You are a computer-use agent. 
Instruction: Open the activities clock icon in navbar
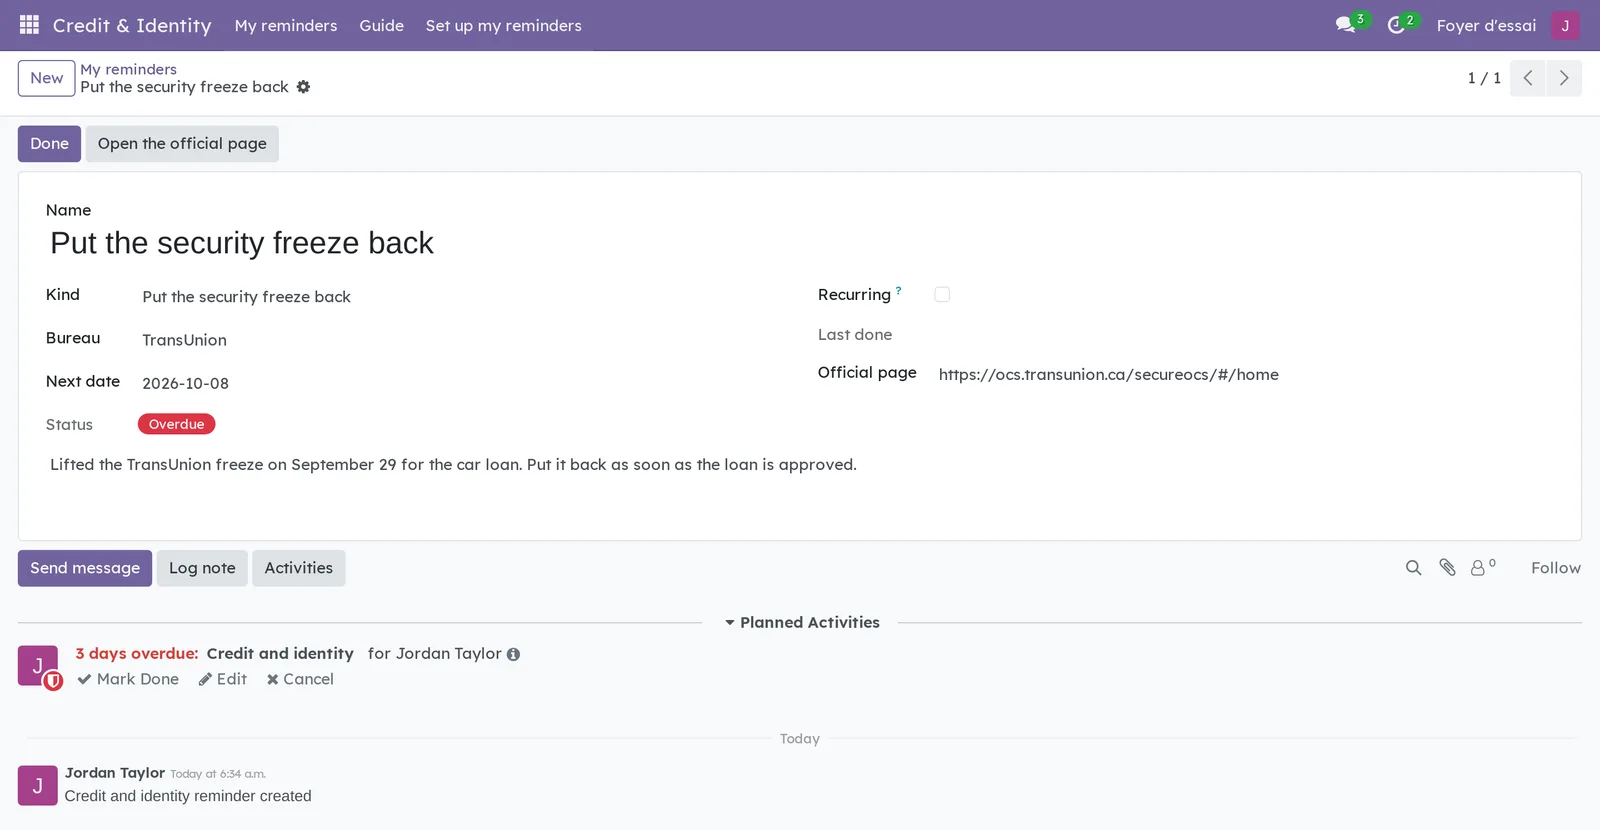[1396, 25]
